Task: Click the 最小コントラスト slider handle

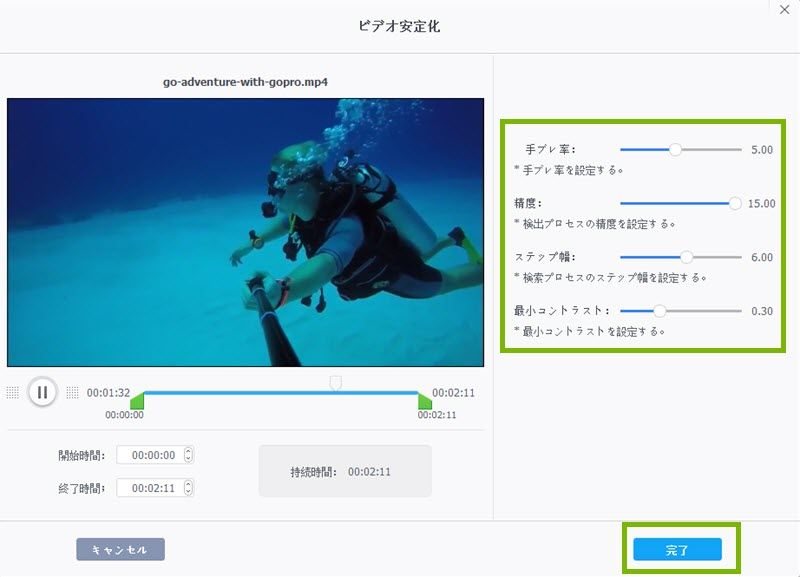Action: pyautogui.click(x=659, y=311)
